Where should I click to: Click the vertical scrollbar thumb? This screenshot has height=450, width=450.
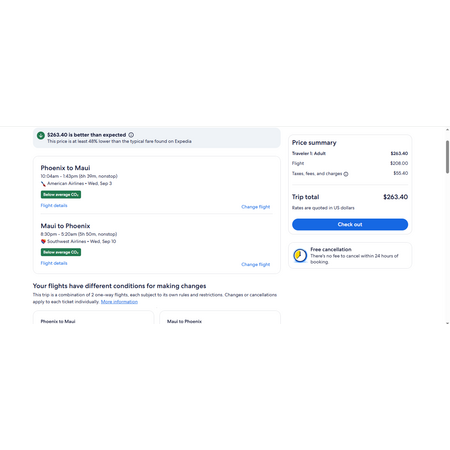[447, 157]
